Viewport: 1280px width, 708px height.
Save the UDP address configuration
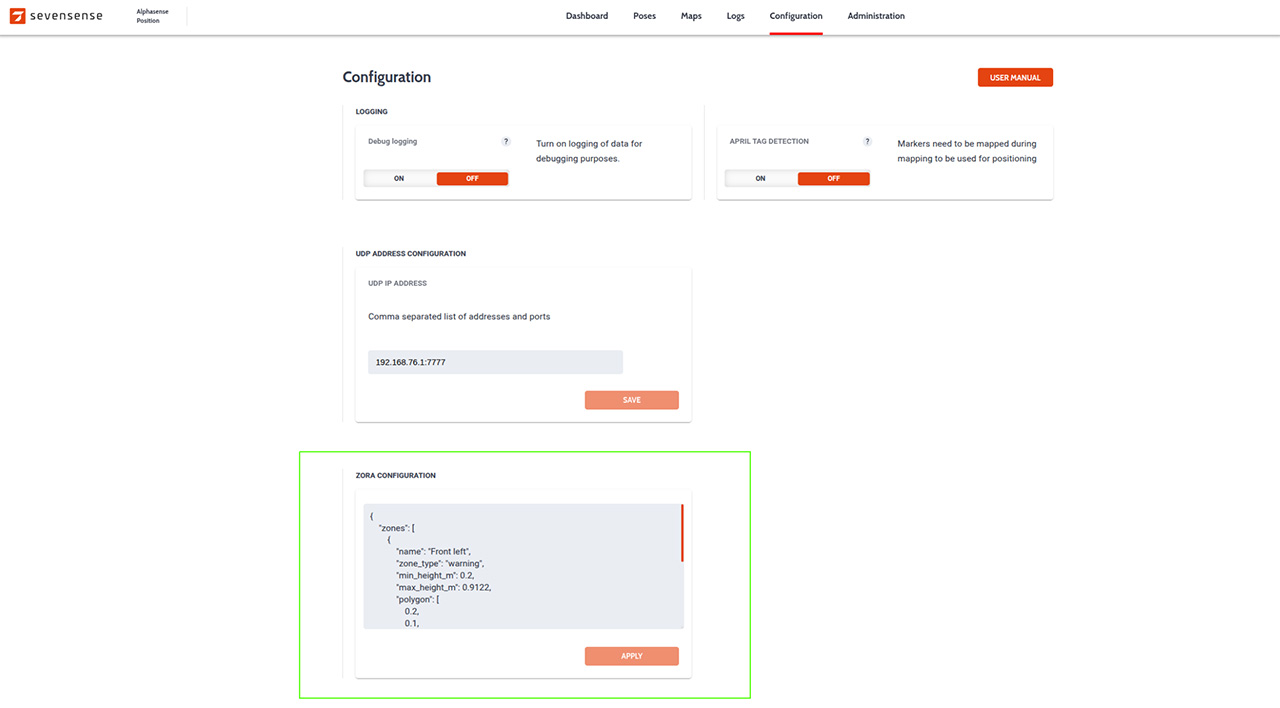[x=631, y=400]
